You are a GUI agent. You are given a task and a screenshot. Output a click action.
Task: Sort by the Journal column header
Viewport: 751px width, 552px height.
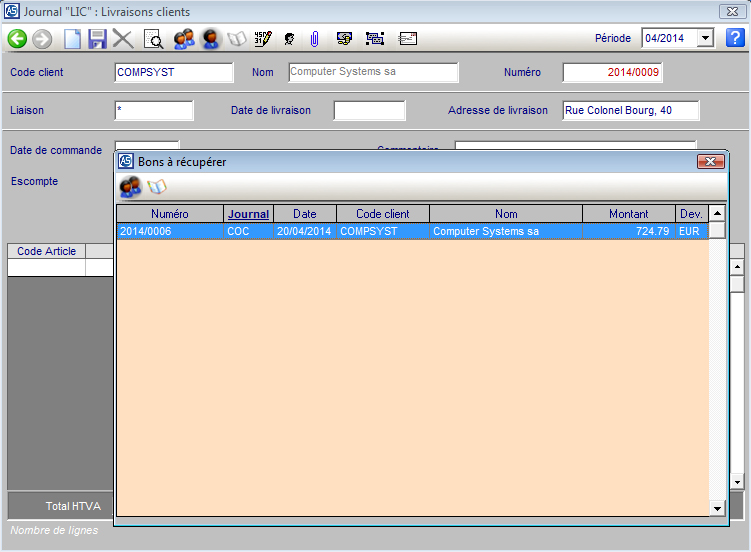tap(248, 214)
